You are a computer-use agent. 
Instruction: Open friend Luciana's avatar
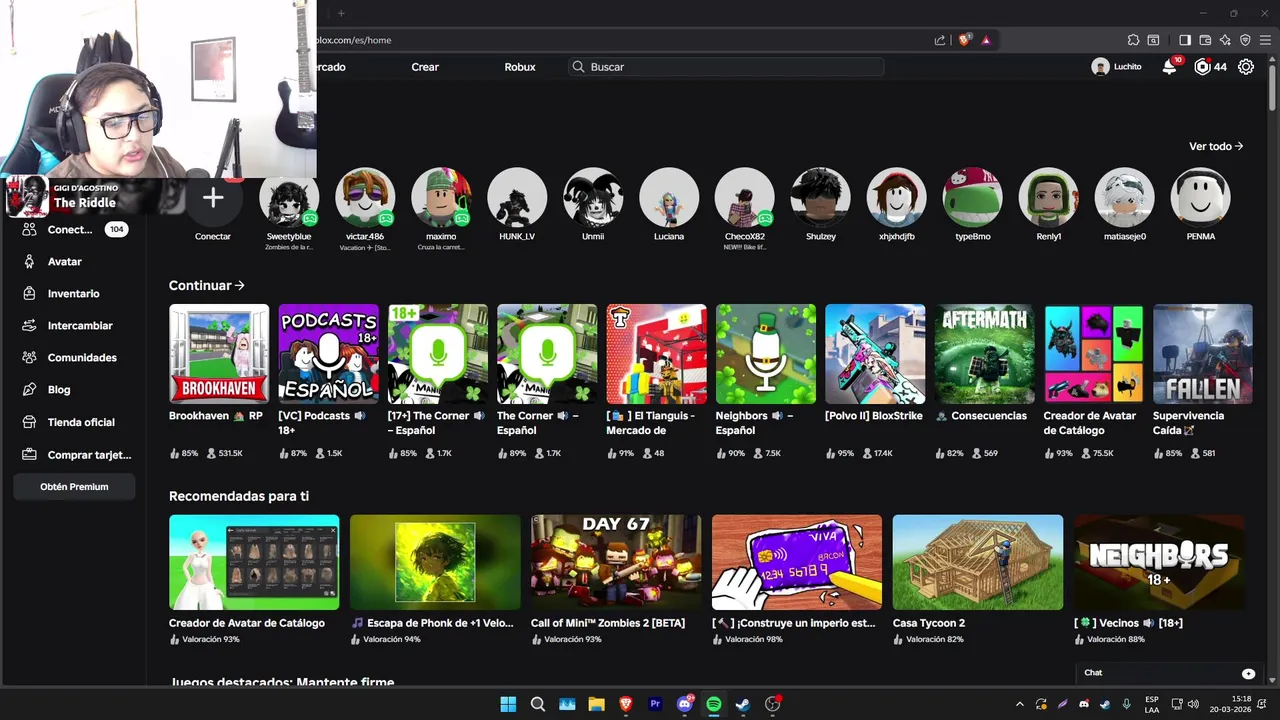click(669, 197)
